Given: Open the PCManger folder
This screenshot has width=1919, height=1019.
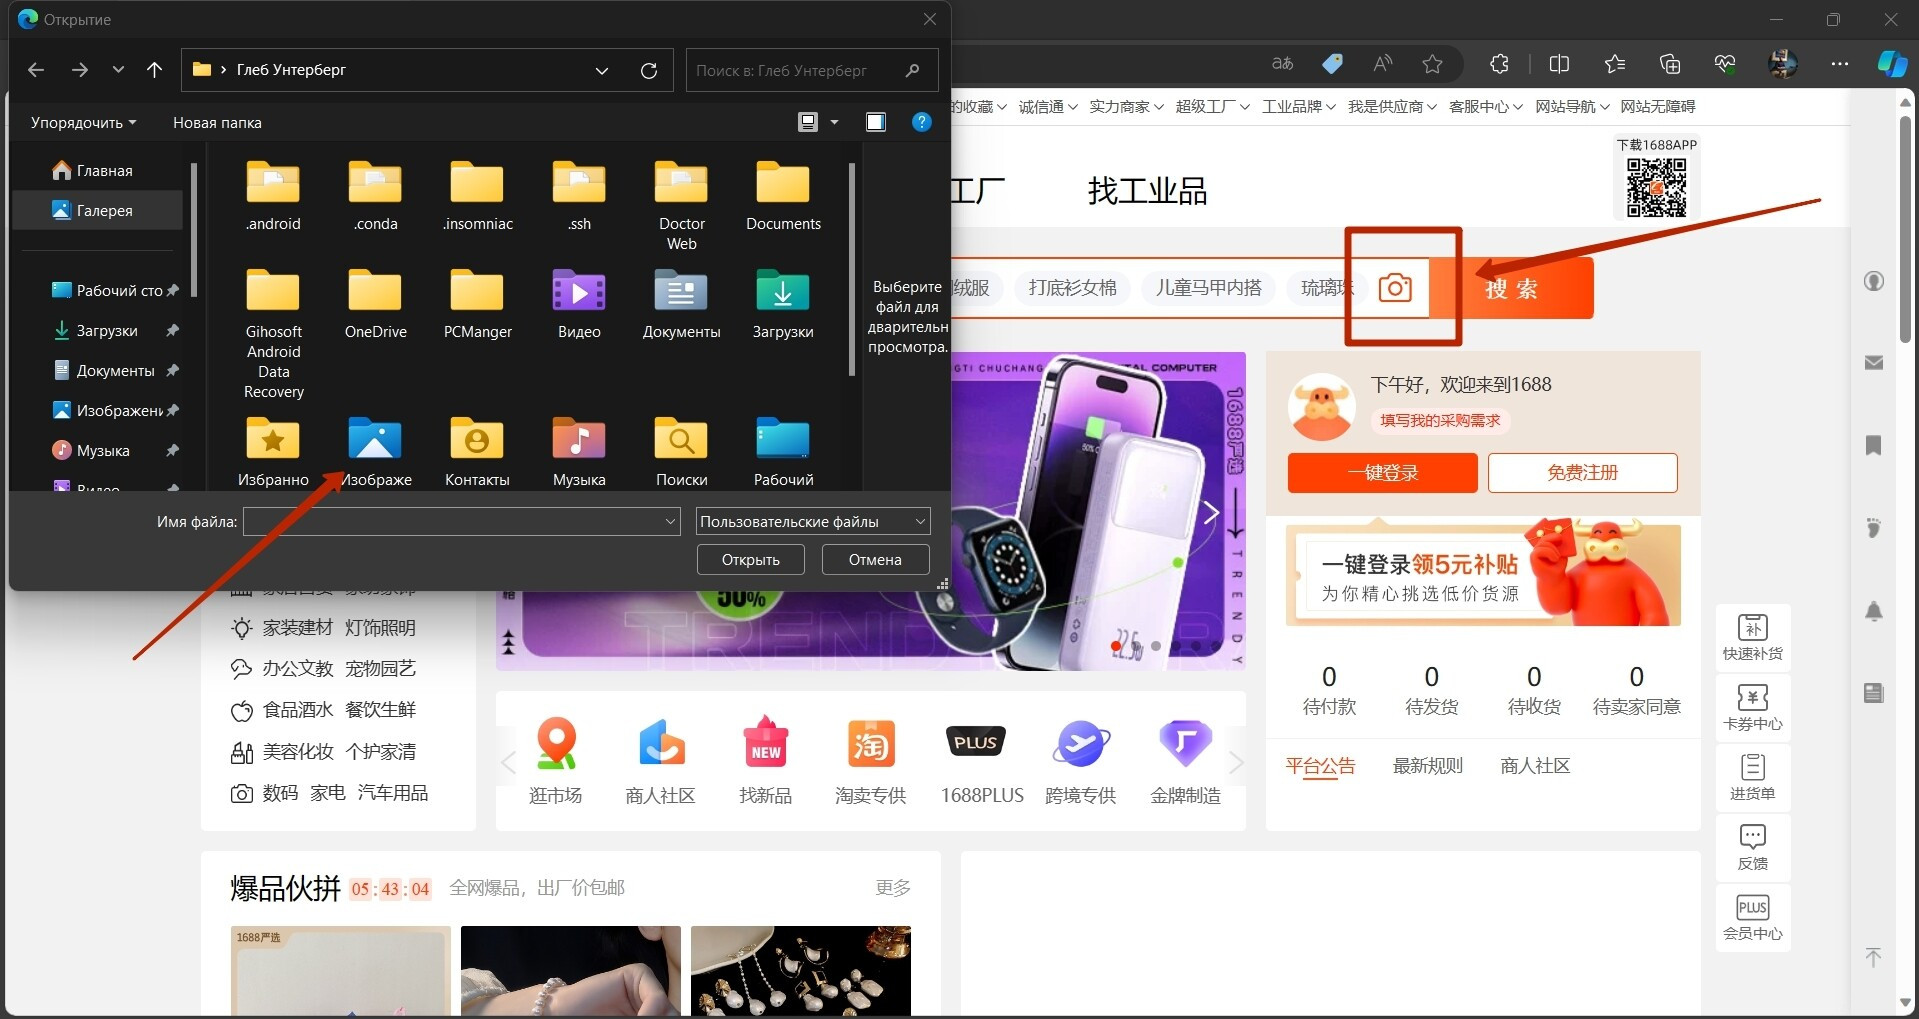Looking at the screenshot, I should [x=477, y=304].
